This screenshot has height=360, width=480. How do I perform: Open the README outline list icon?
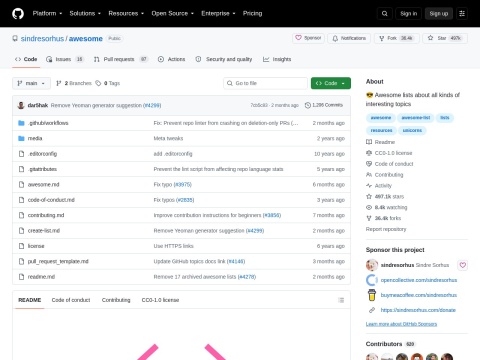(341, 300)
